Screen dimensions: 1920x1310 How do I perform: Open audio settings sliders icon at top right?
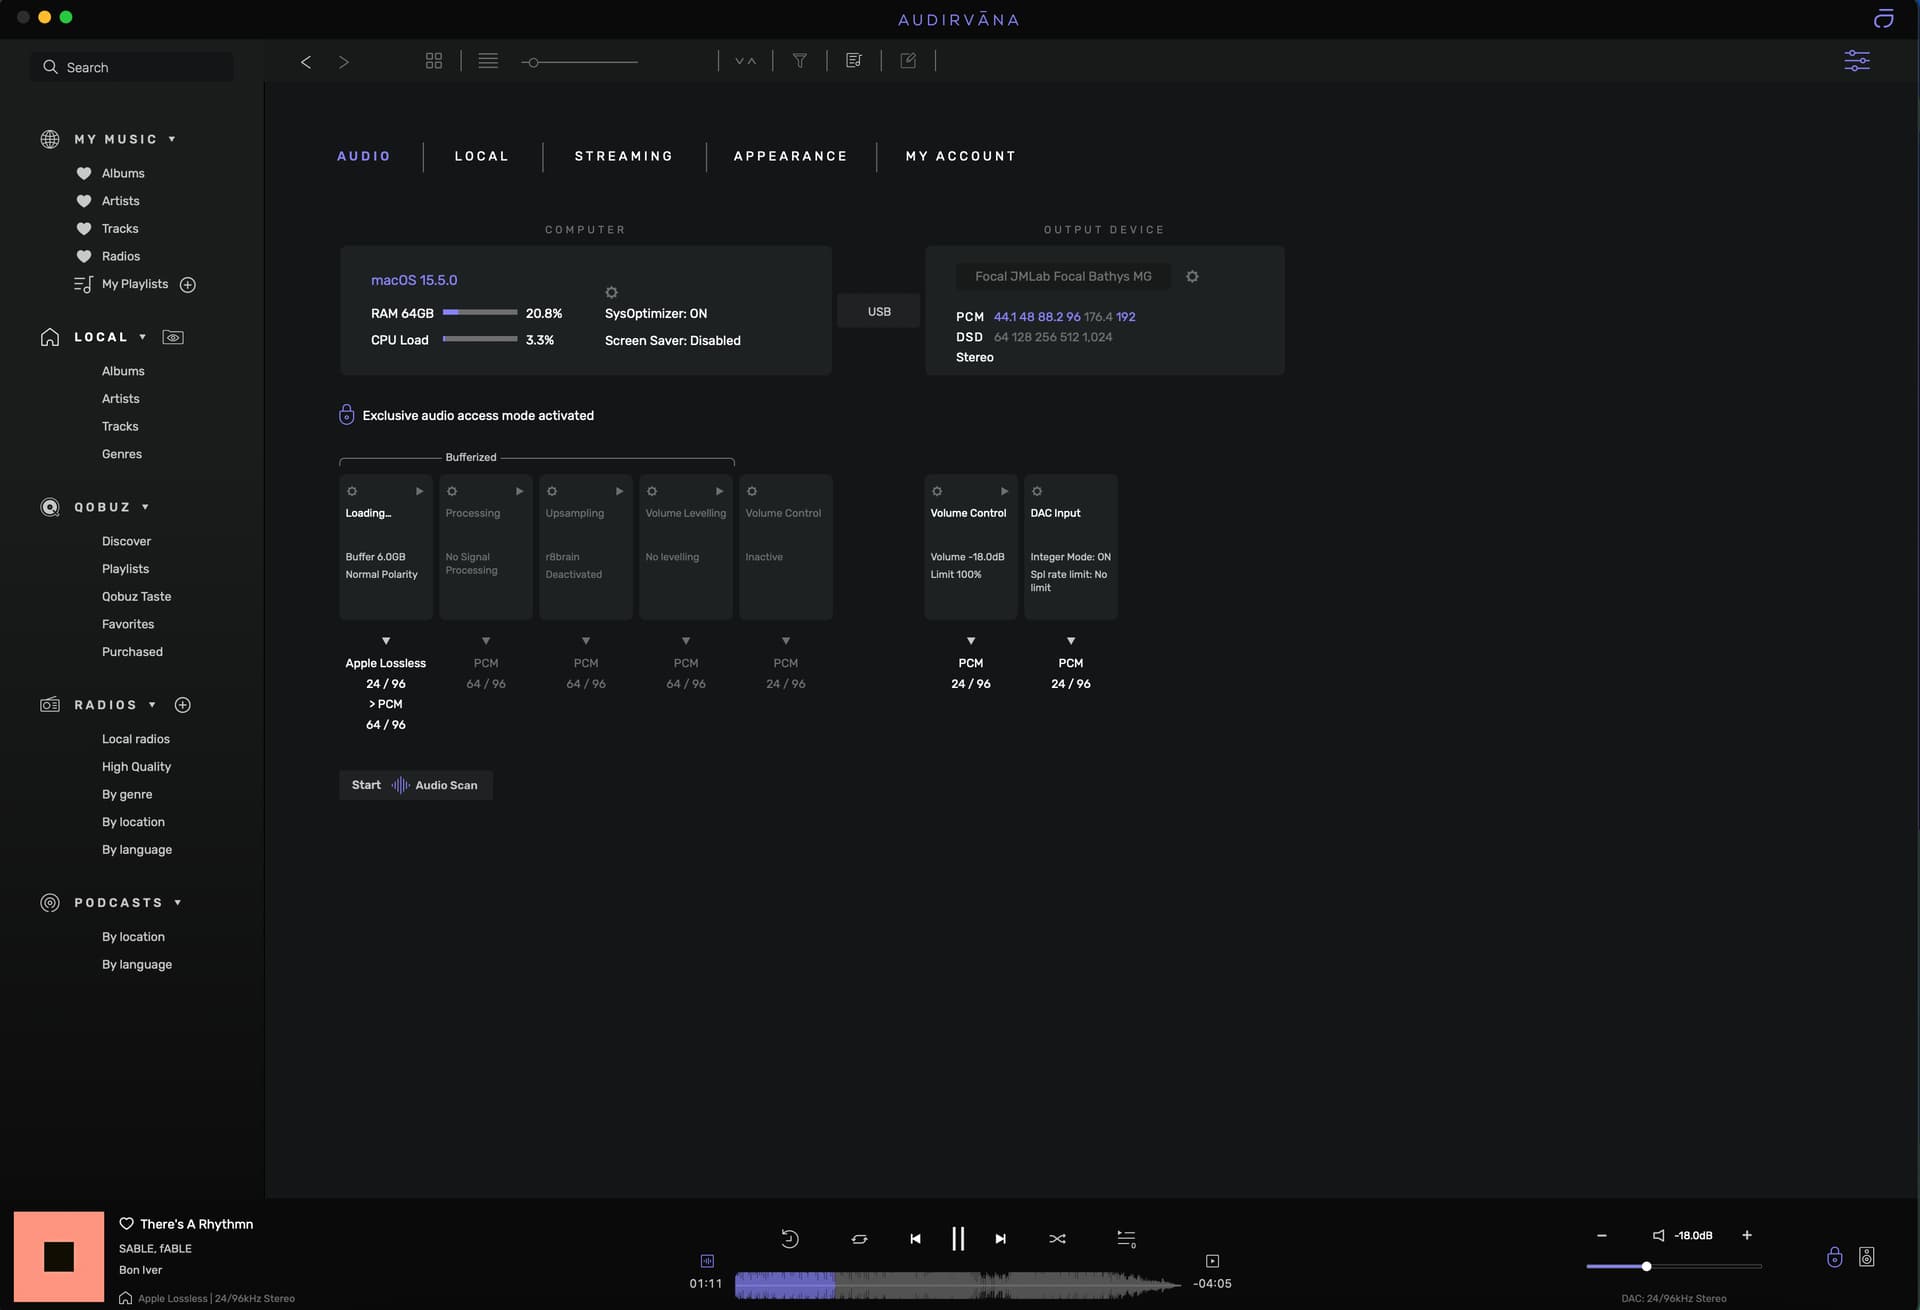[x=1857, y=61]
